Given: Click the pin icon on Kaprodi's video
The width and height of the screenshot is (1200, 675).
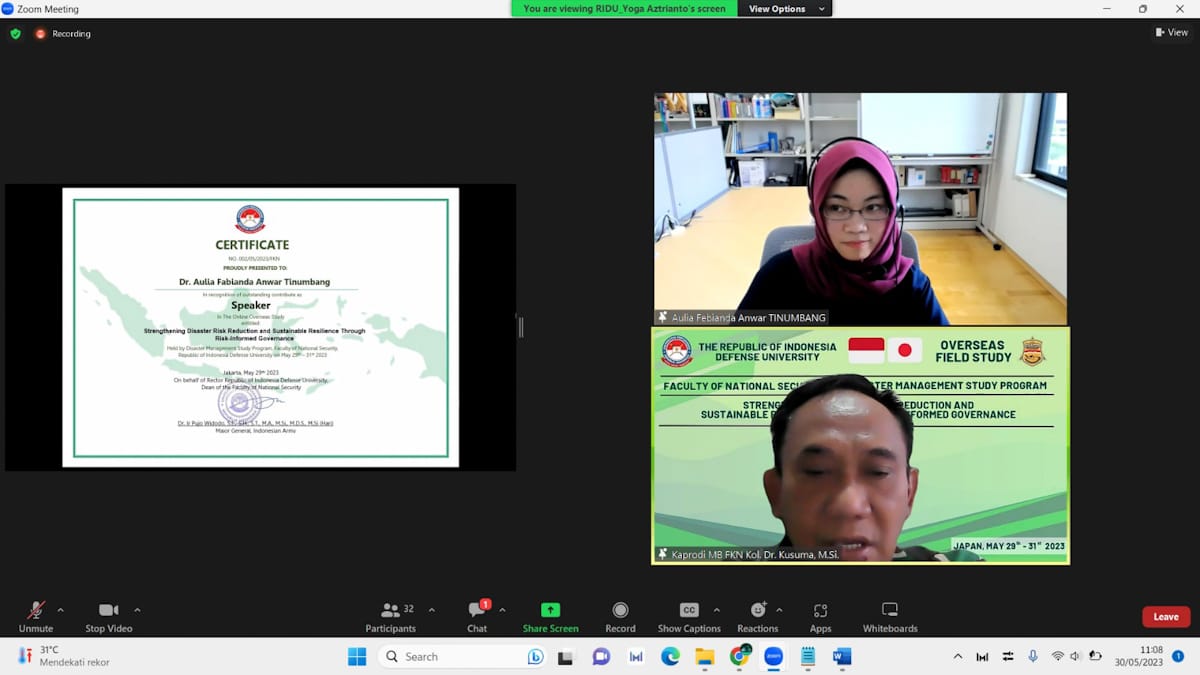Looking at the screenshot, I should point(662,553).
